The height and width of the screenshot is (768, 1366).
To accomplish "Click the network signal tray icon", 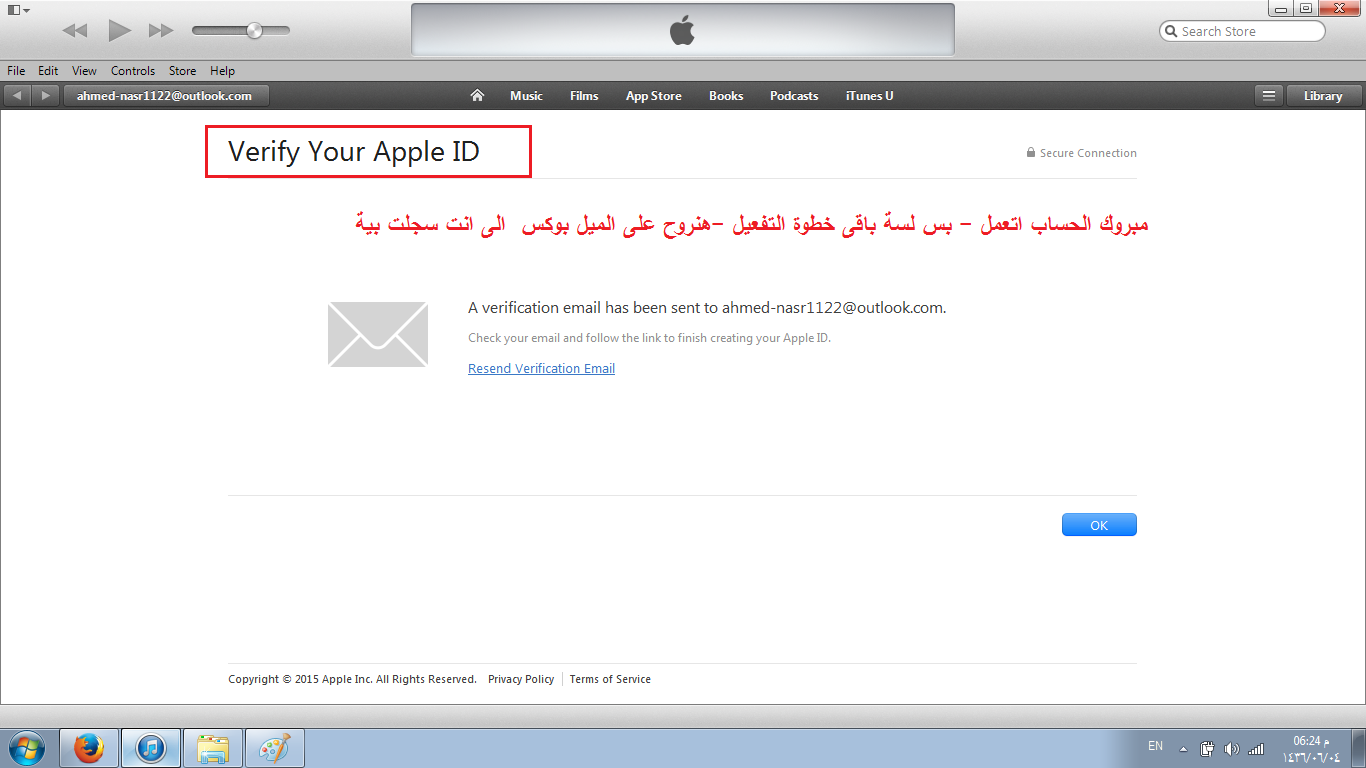I will (1256, 748).
